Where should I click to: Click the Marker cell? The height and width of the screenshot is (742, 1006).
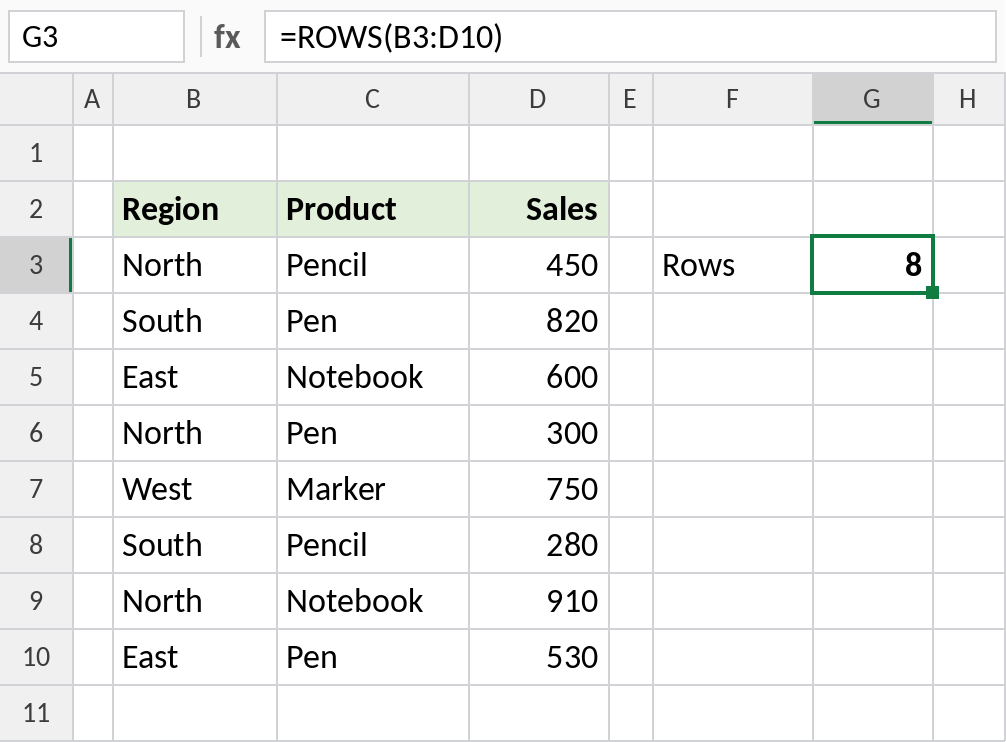(373, 489)
